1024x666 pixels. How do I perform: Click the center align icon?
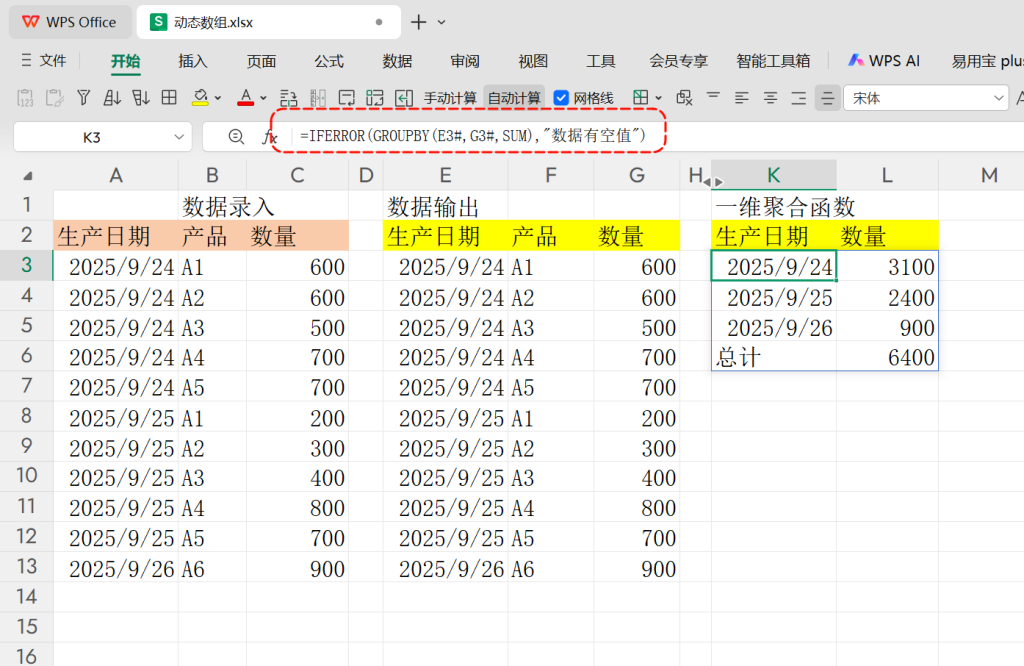[770, 98]
